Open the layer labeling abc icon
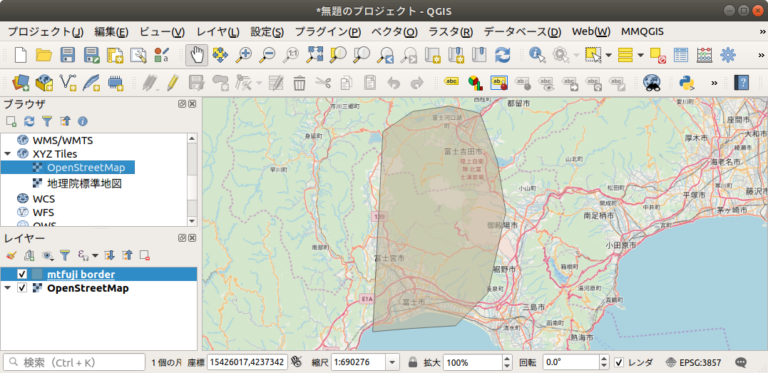Screen dimensions: 768x373 (452, 82)
